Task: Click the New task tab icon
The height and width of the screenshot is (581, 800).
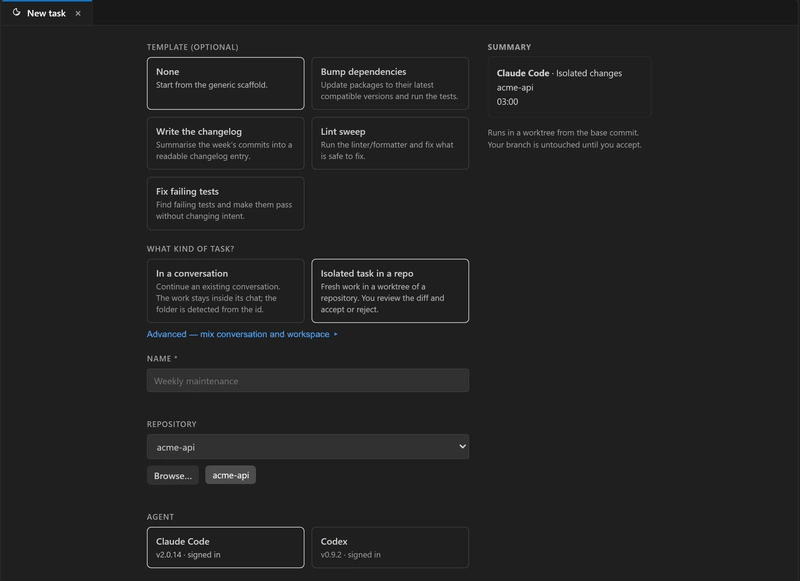Action: coord(16,12)
